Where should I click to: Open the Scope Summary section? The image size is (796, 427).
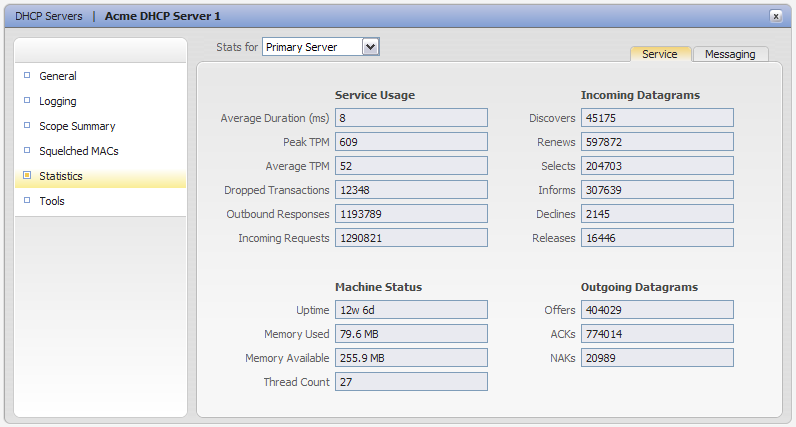77,126
